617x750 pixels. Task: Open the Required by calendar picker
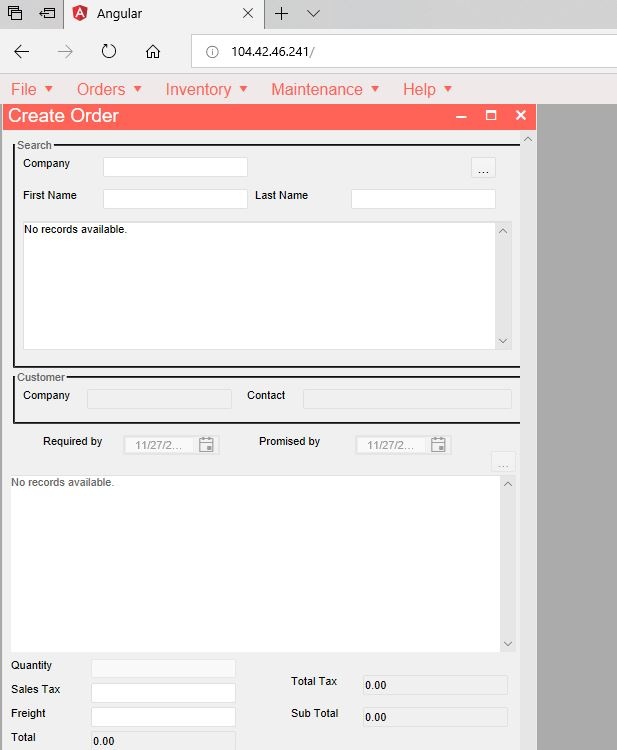(206, 445)
